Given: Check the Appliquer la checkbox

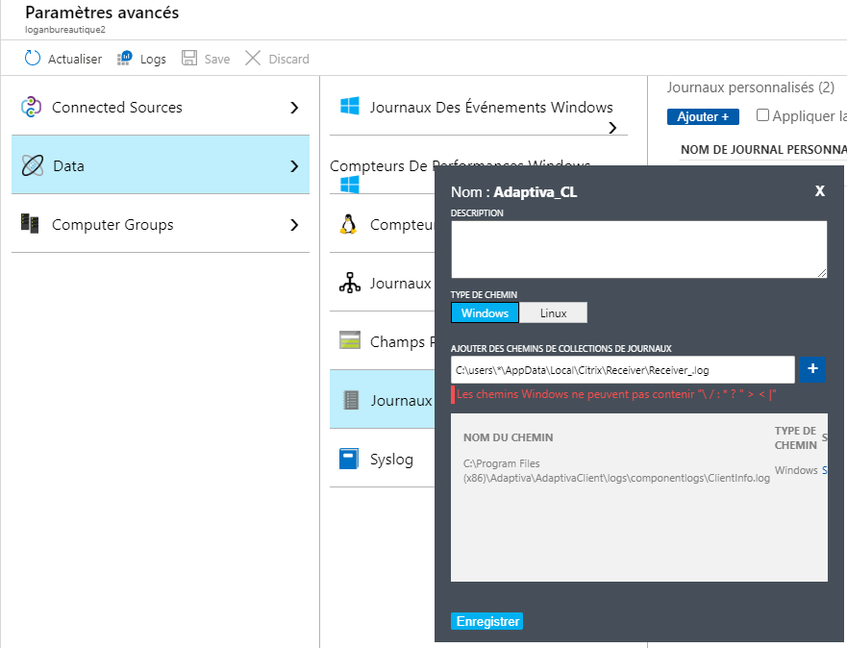Looking at the screenshot, I should pyautogui.click(x=763, y=116).
